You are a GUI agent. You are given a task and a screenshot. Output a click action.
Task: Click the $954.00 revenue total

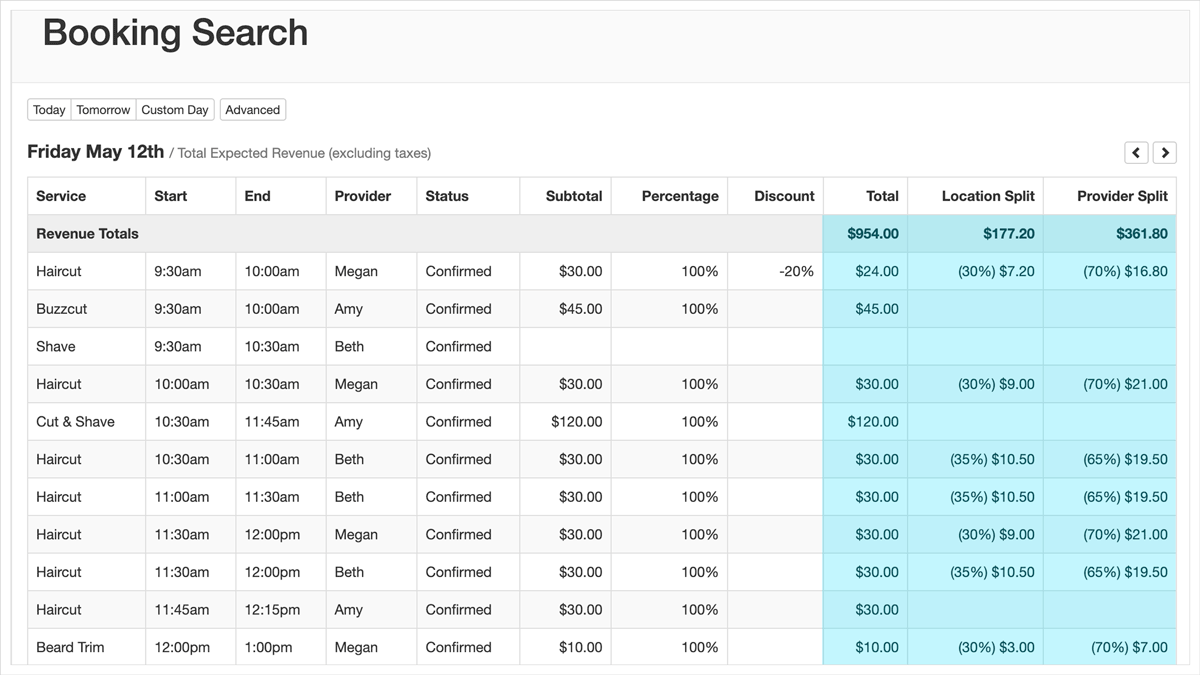pos(872,234)
